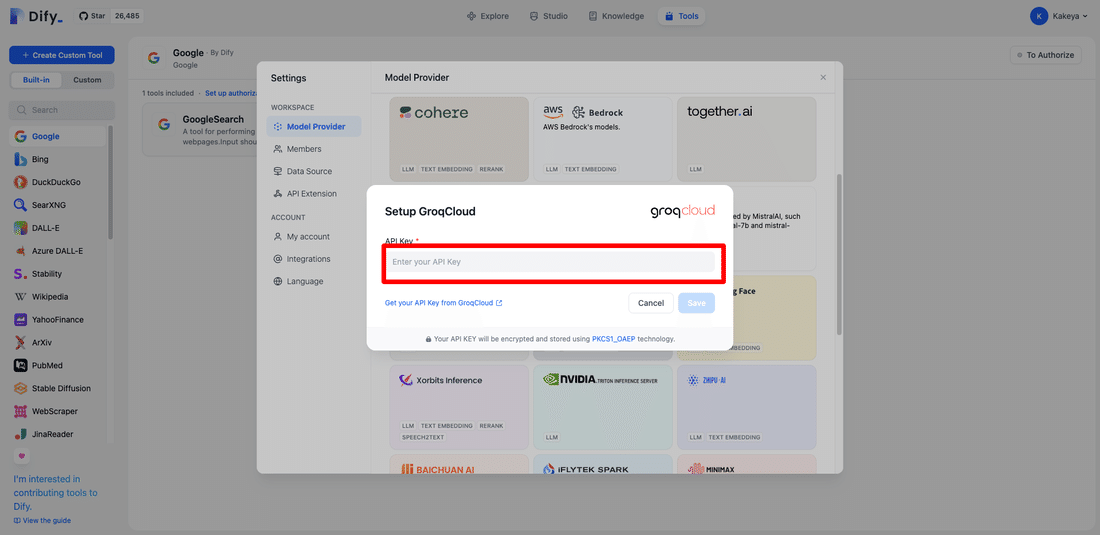Viewport: 1100px width, 535px height.
Task: Select PubMed tool in sidebar
Action: pyautogui.click(x=58, y=365)
